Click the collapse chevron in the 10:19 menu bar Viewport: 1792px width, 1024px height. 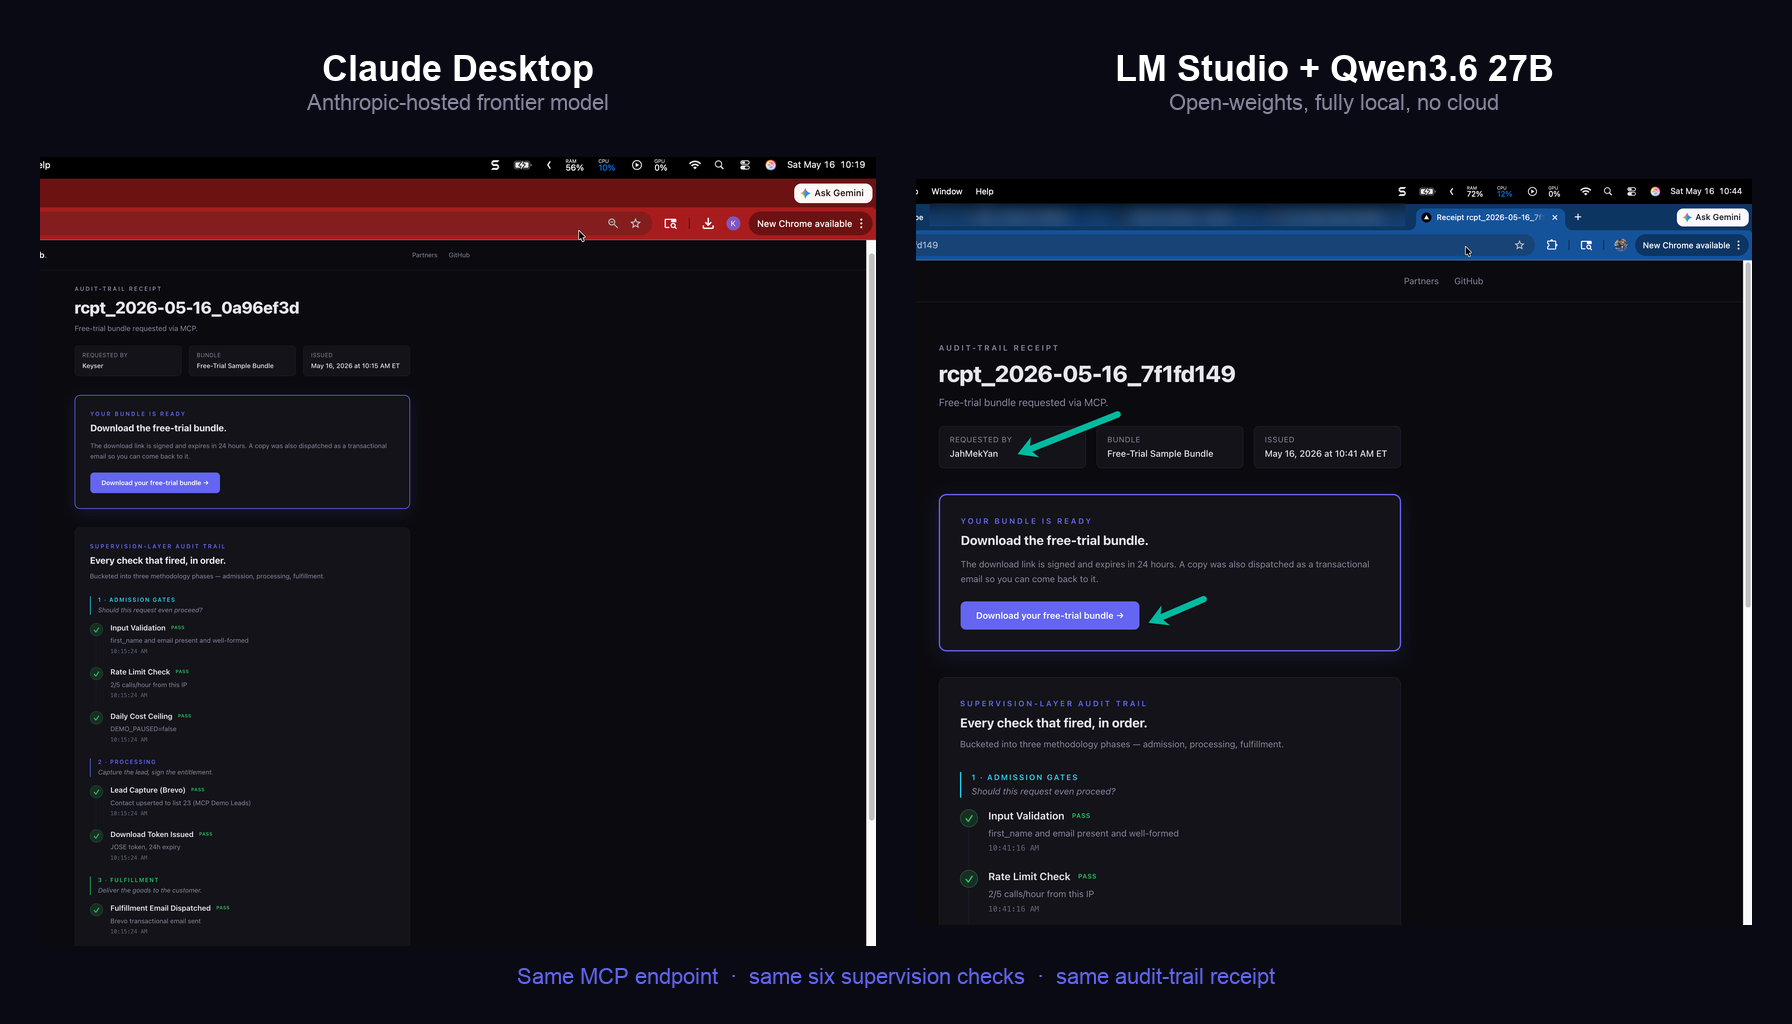click(x=549, y=165)
